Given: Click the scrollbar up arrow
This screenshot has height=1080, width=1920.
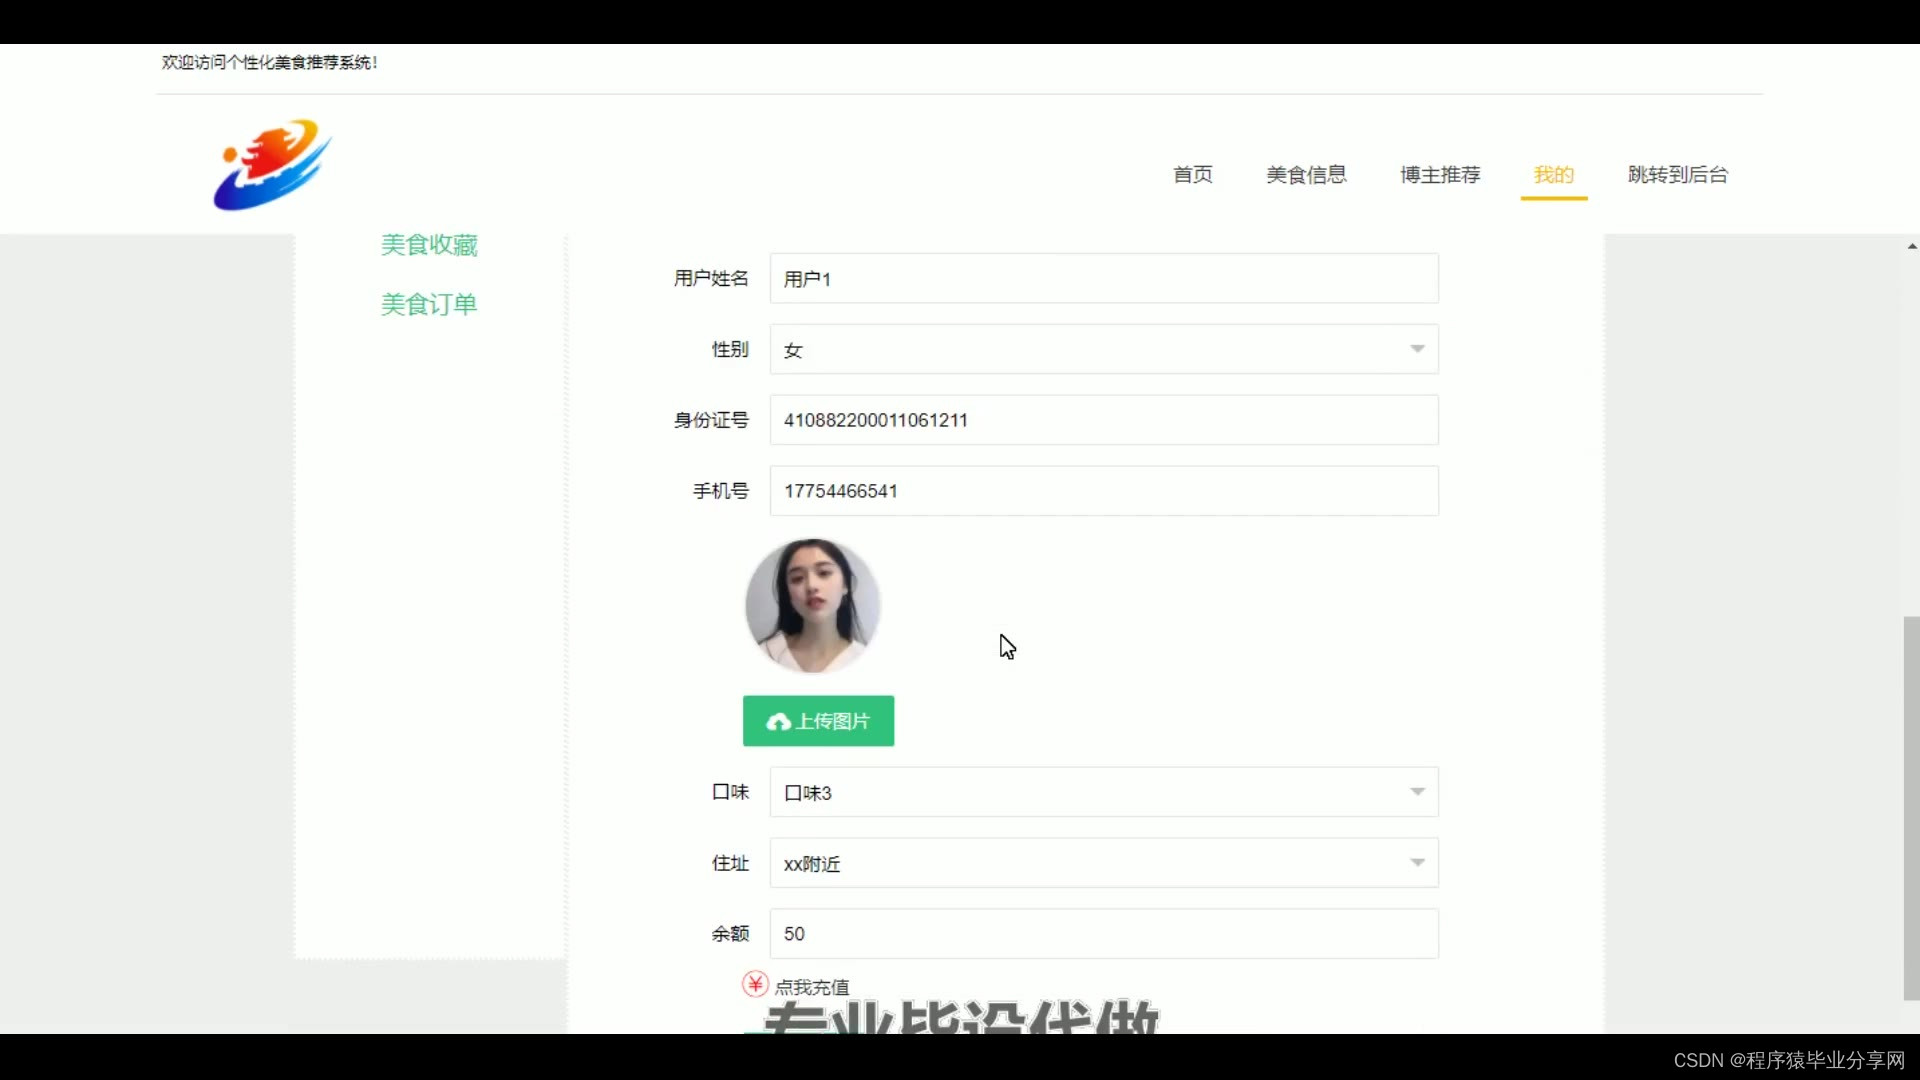Looking at the screenshot, I should click(1911, 246).
